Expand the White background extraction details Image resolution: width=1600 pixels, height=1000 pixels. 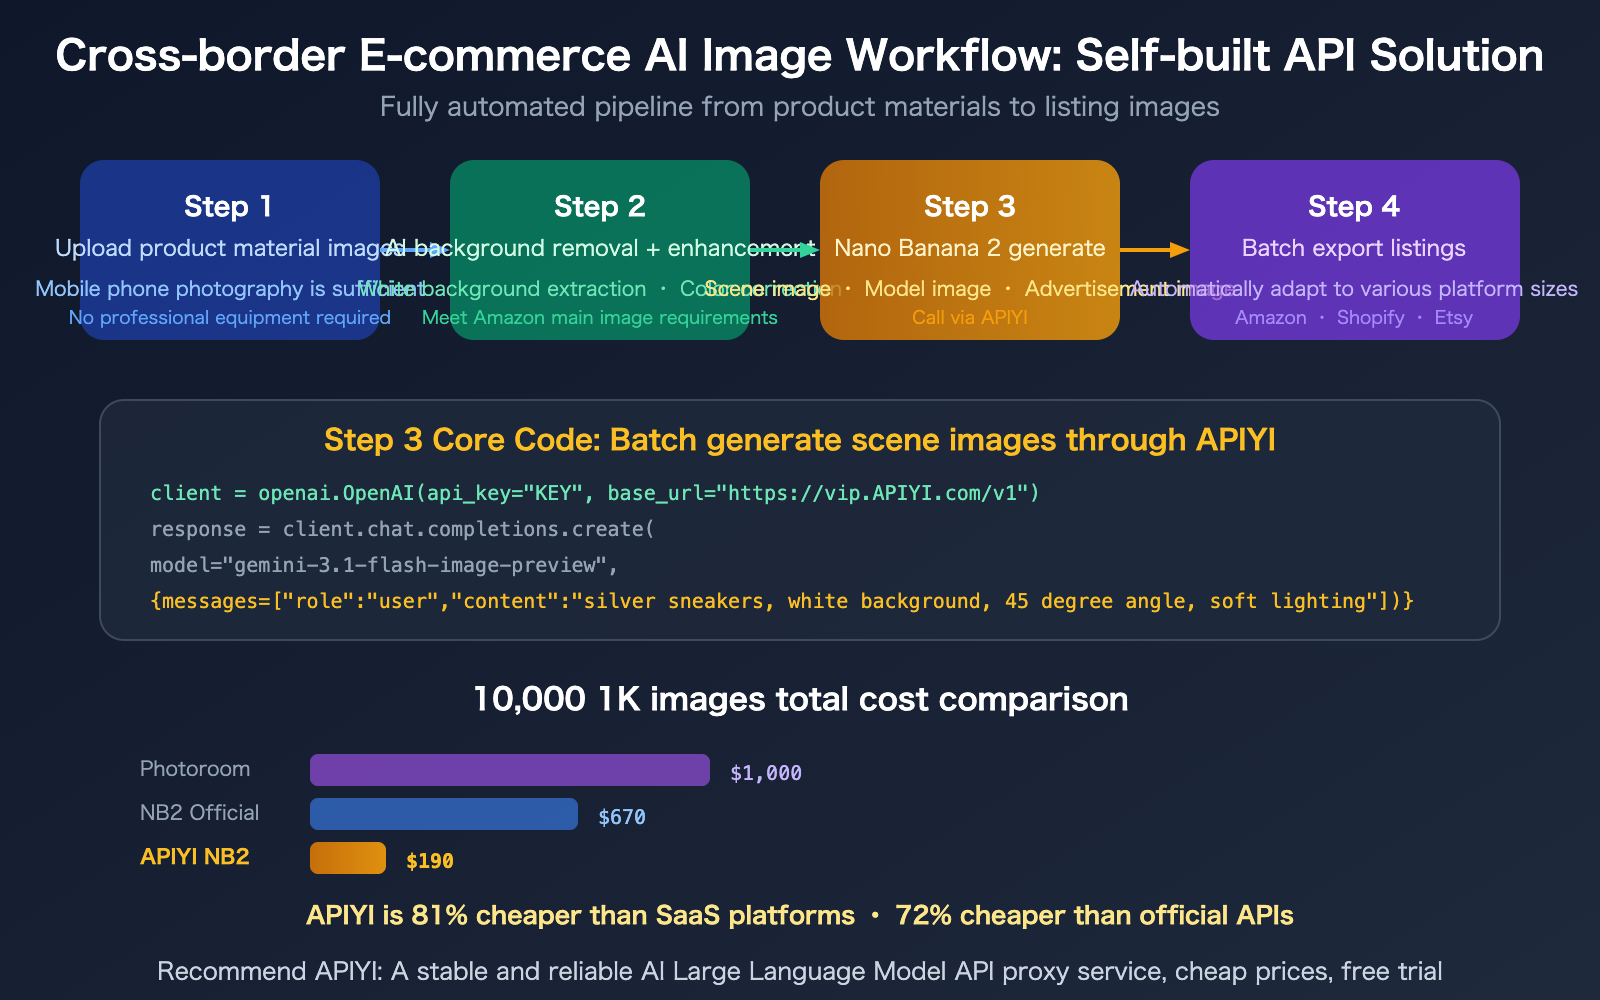point(501,289)
